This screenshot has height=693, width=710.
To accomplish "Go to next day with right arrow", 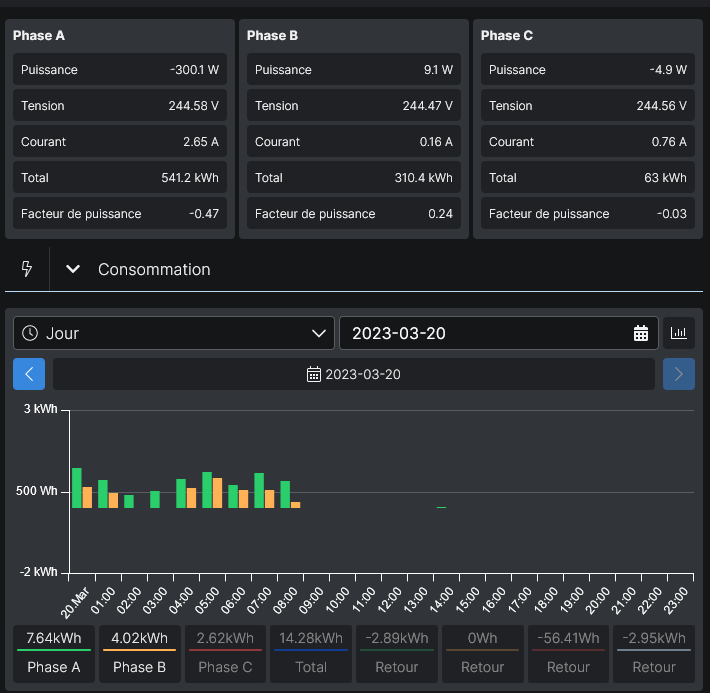I will (679, 374).
